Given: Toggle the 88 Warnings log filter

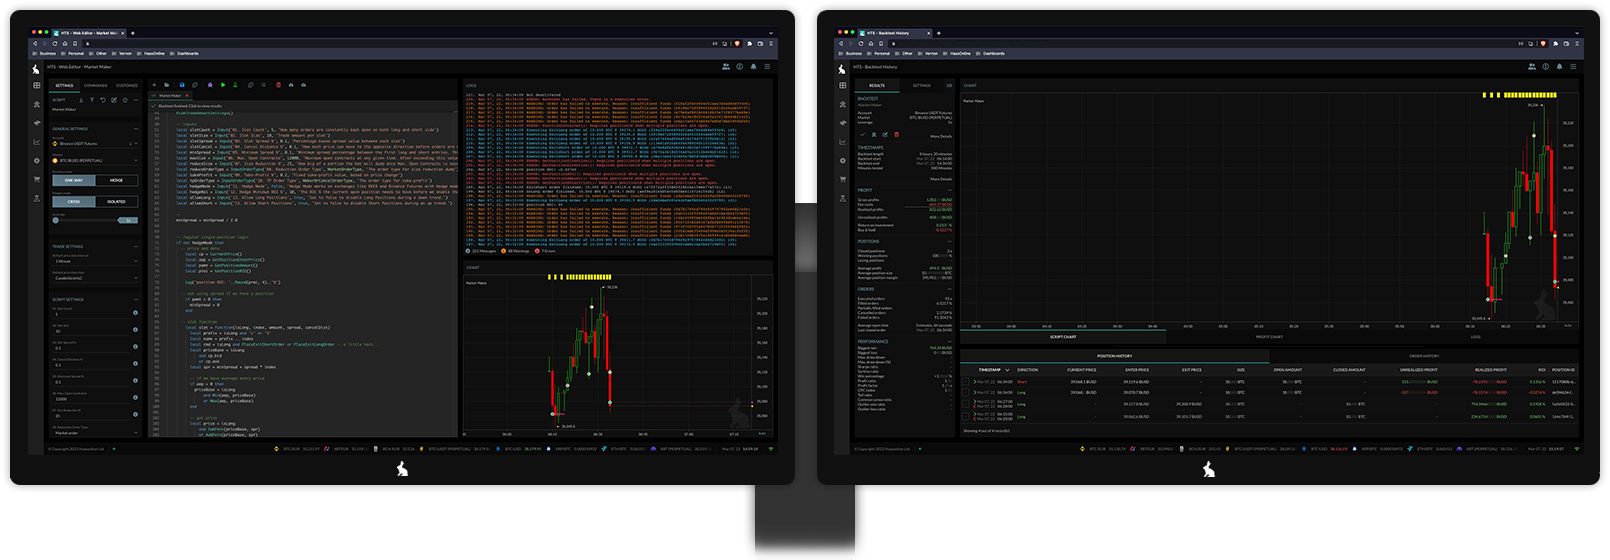Looking at the screenshot, I should coord(514,251).
